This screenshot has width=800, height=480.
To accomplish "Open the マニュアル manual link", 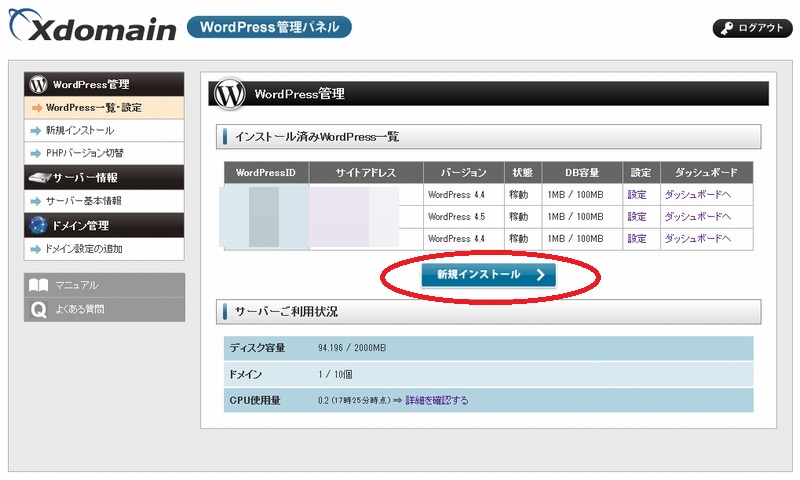I will coord(104,285).
